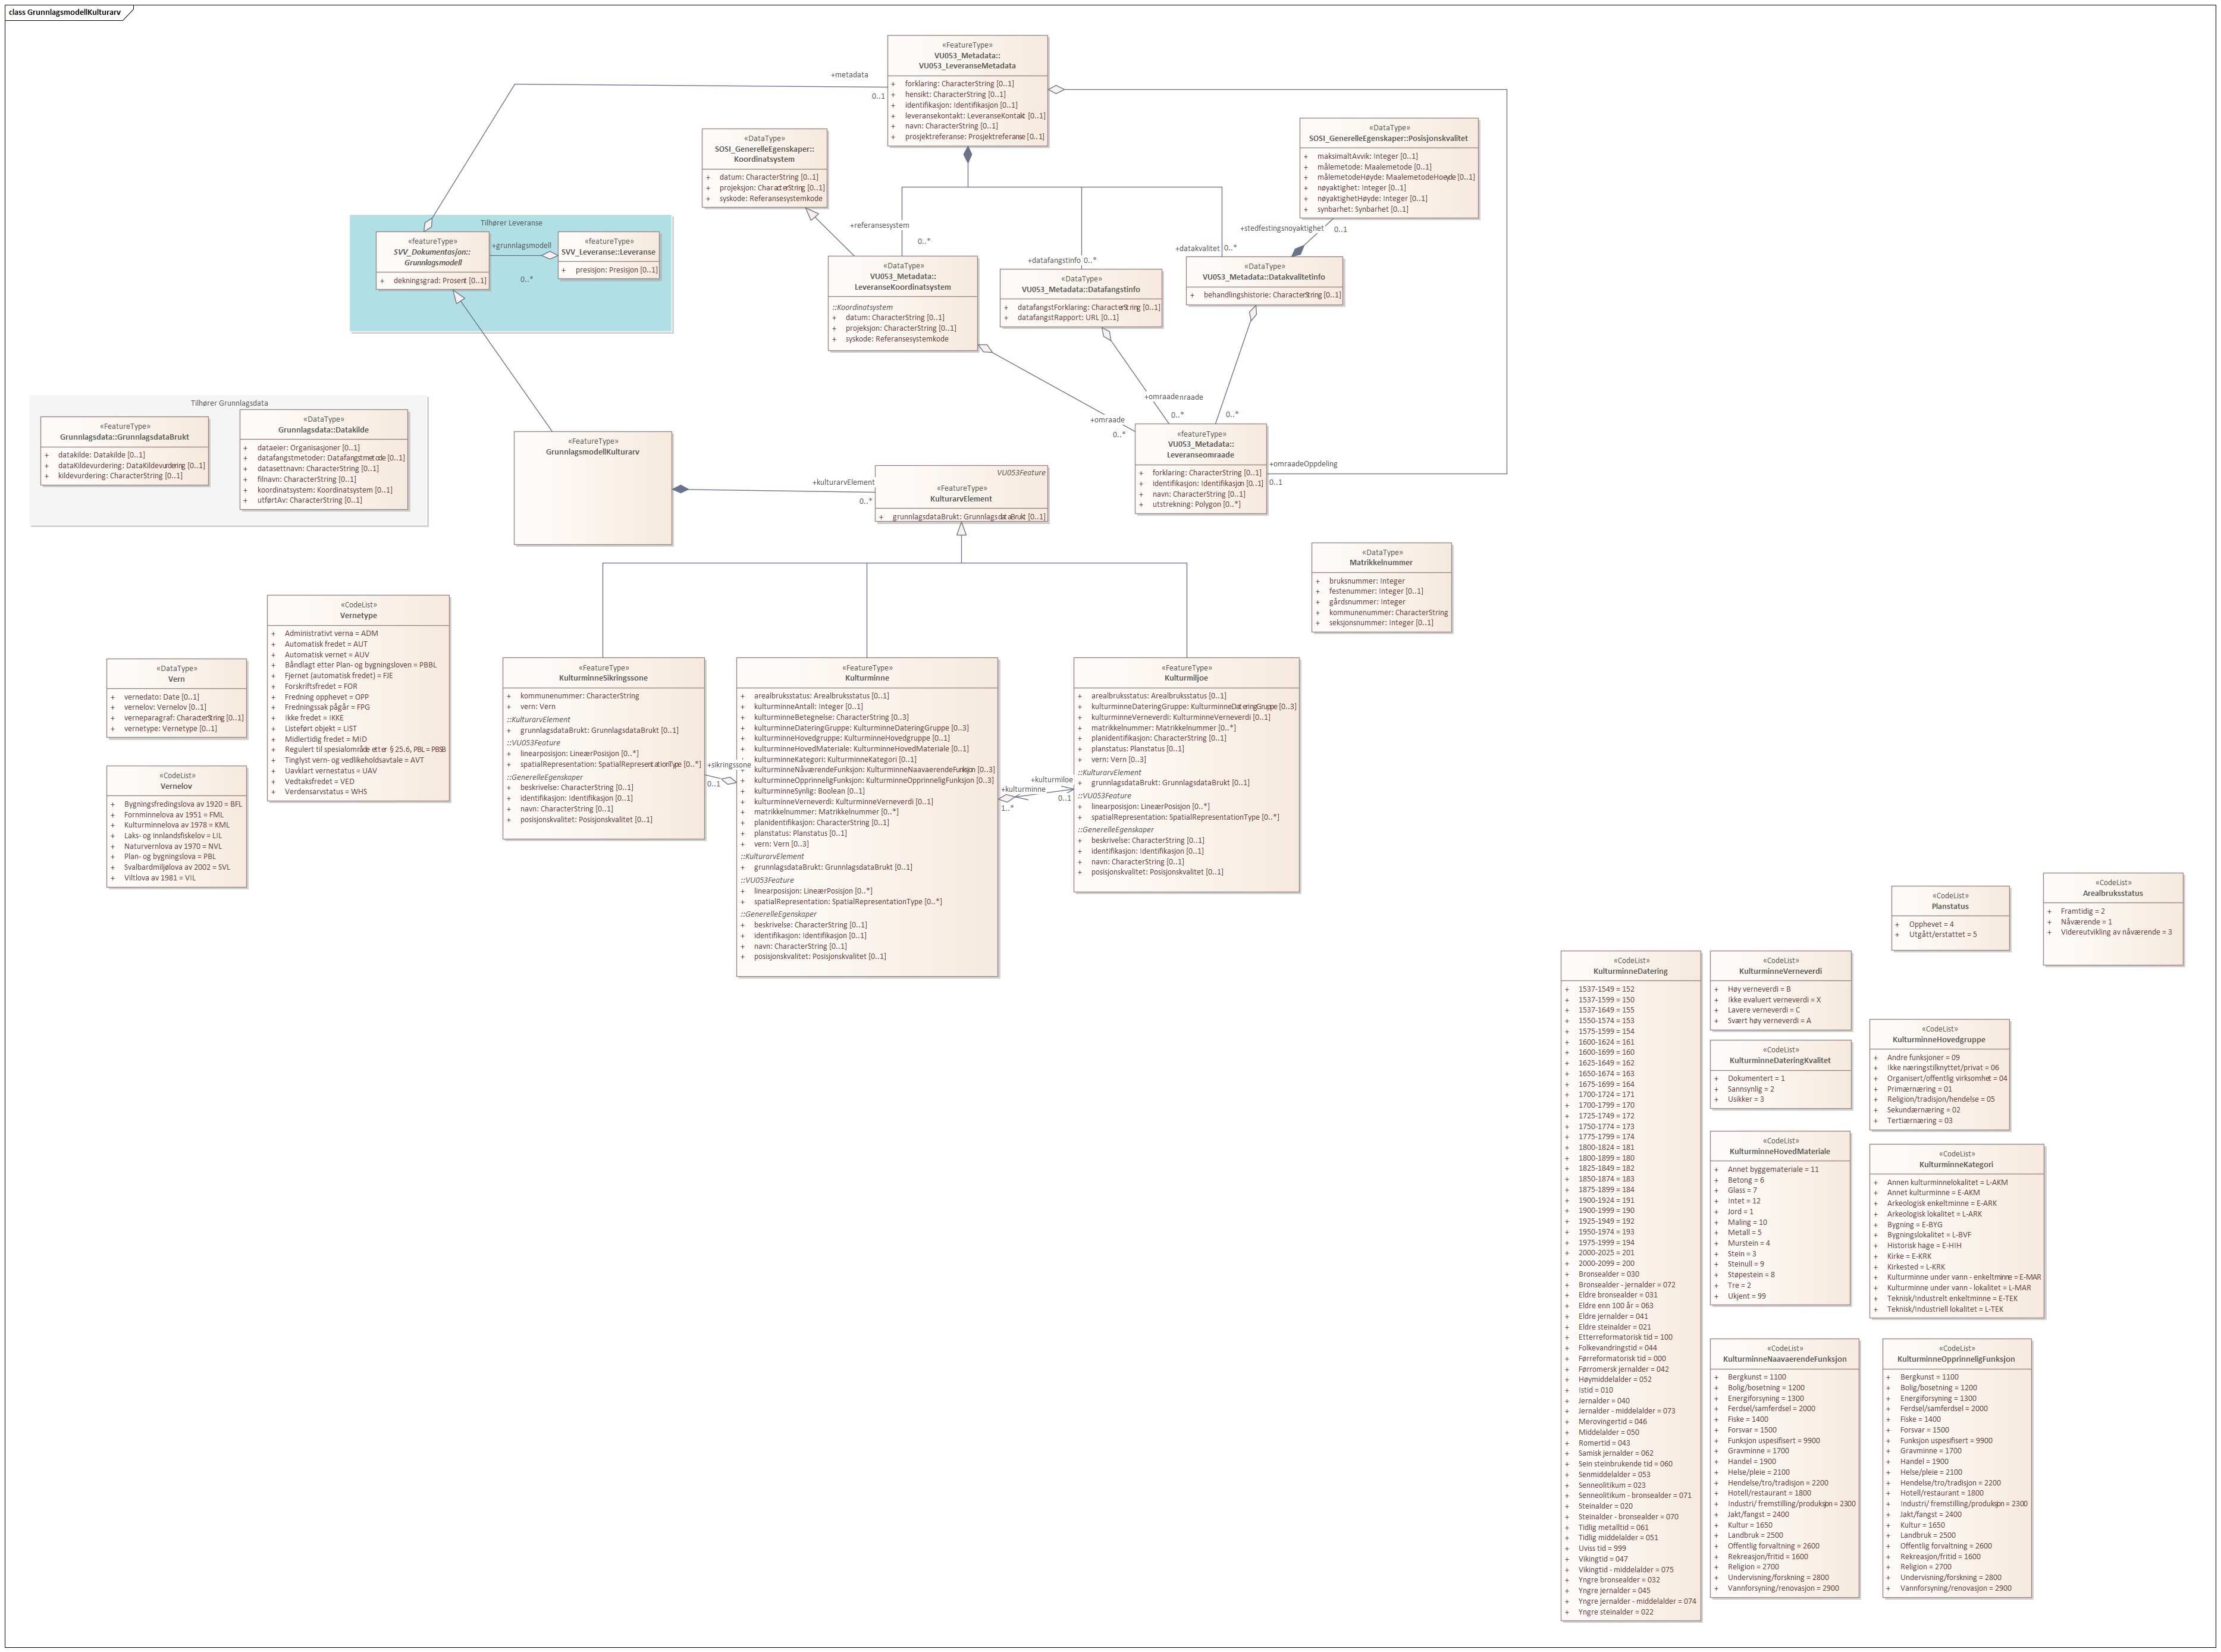This screenshot has height=1652, width=2221.
Task: Select the Arealbruksstatus CodeList title
Action: [x=2113, y=894]
